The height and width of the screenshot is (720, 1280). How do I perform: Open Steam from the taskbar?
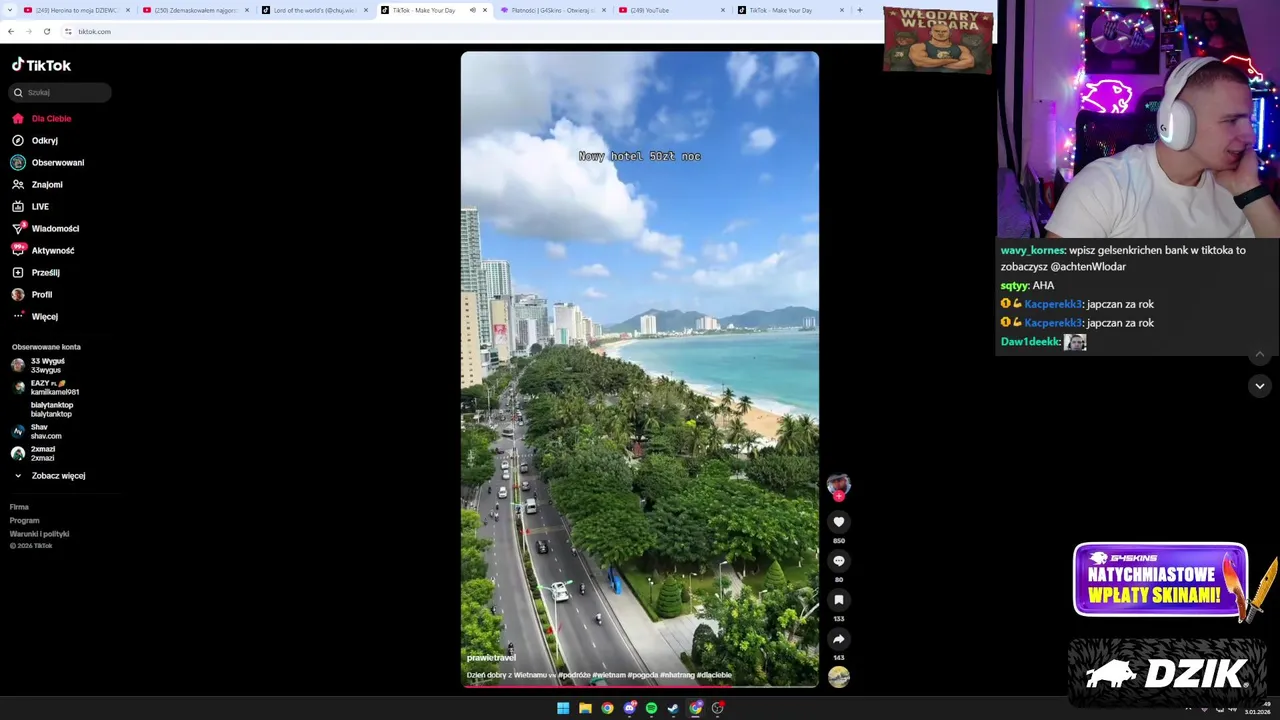673,708
